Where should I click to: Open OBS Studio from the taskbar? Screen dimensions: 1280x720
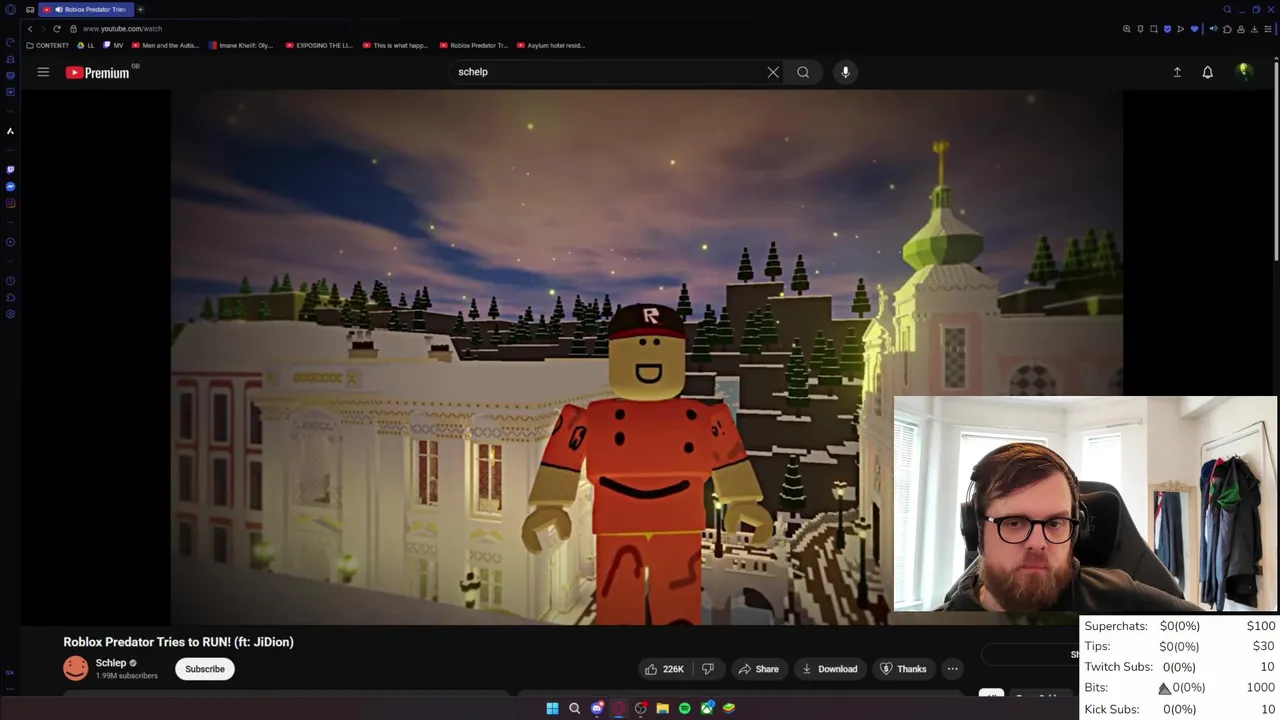[x=641, y=708]
